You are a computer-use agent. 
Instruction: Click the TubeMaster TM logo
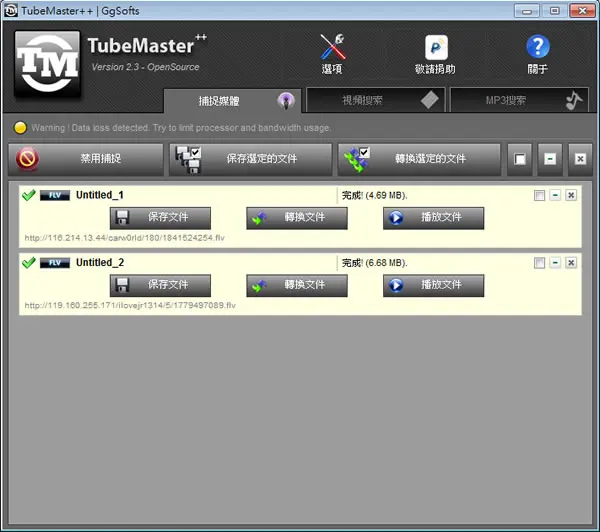click(x=47, y=64)
